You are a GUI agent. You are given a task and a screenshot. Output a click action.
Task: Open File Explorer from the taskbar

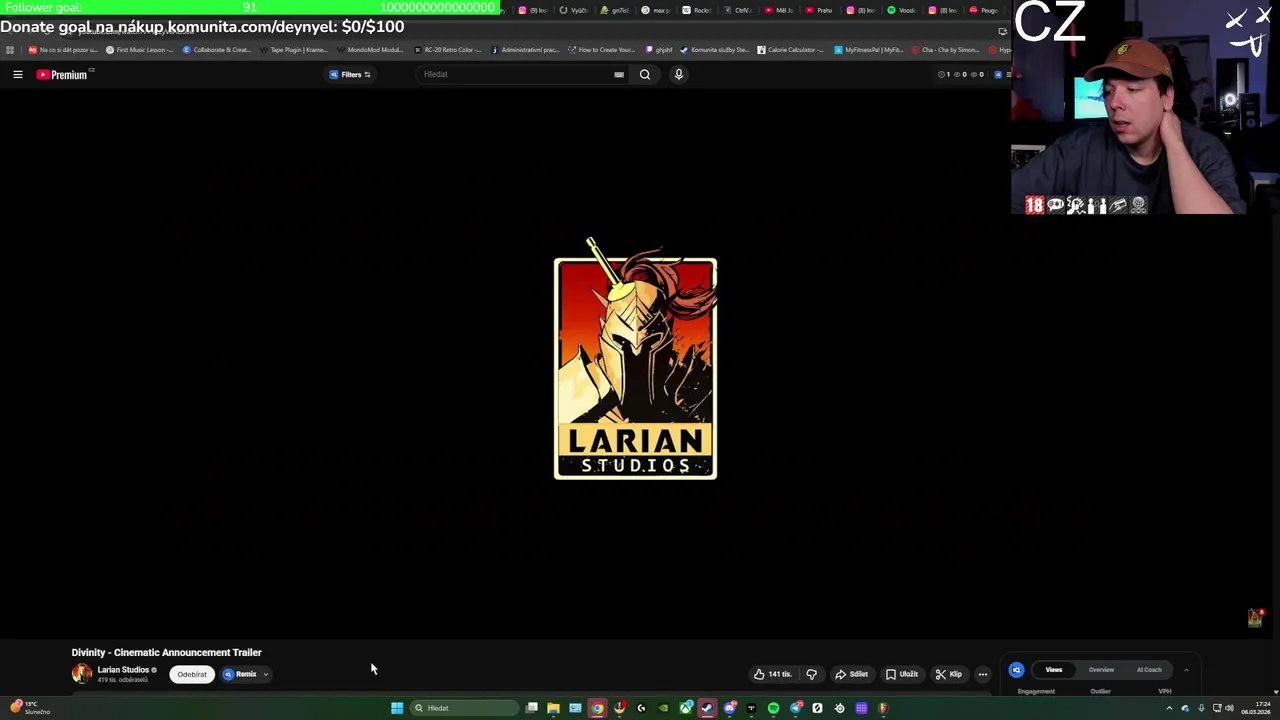[x=553, y=708]
